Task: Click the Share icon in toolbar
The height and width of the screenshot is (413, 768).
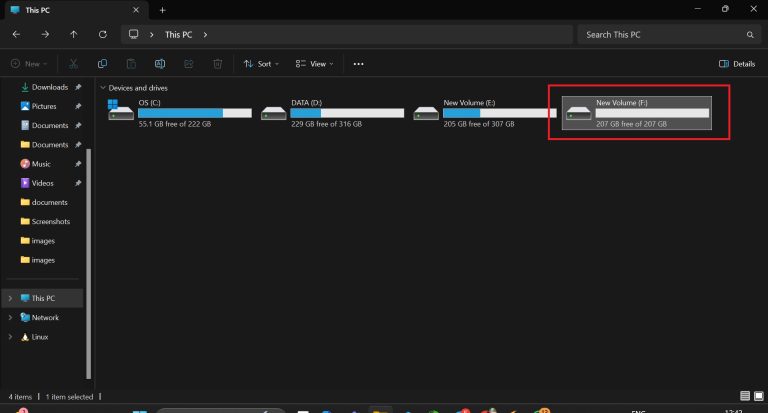Action: tap(189, 64)
